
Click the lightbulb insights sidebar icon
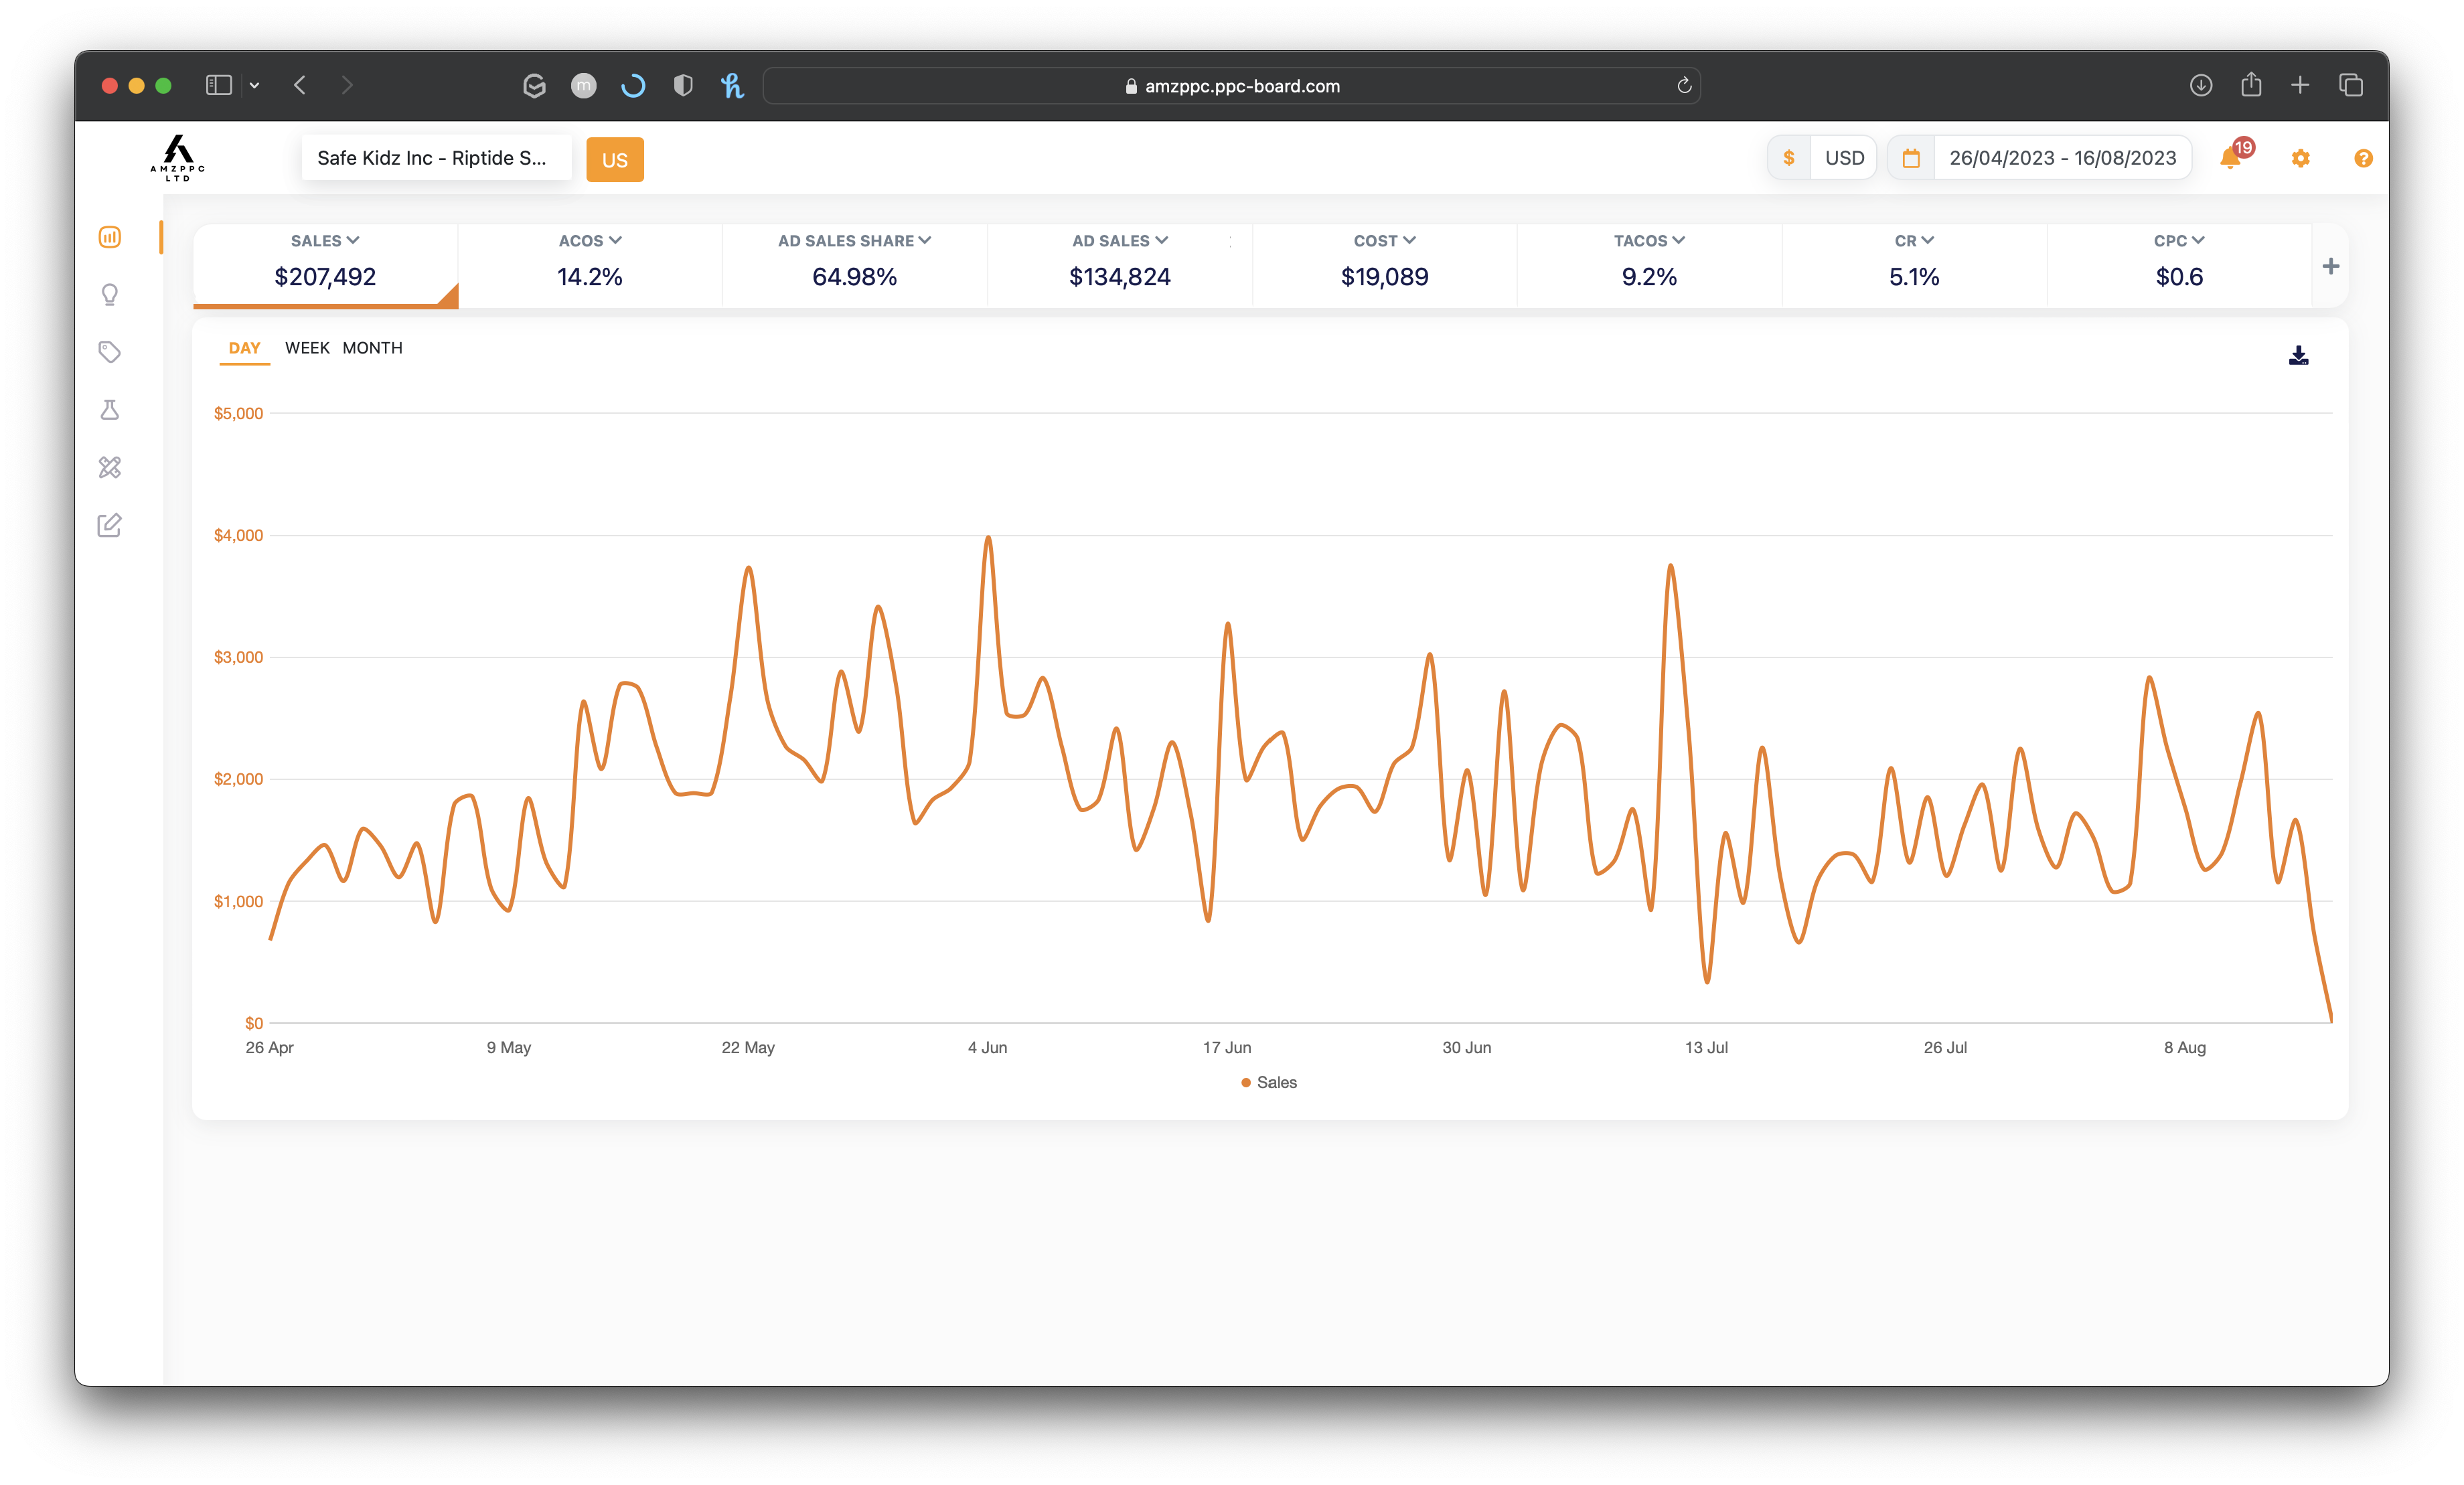pos(110,295)
